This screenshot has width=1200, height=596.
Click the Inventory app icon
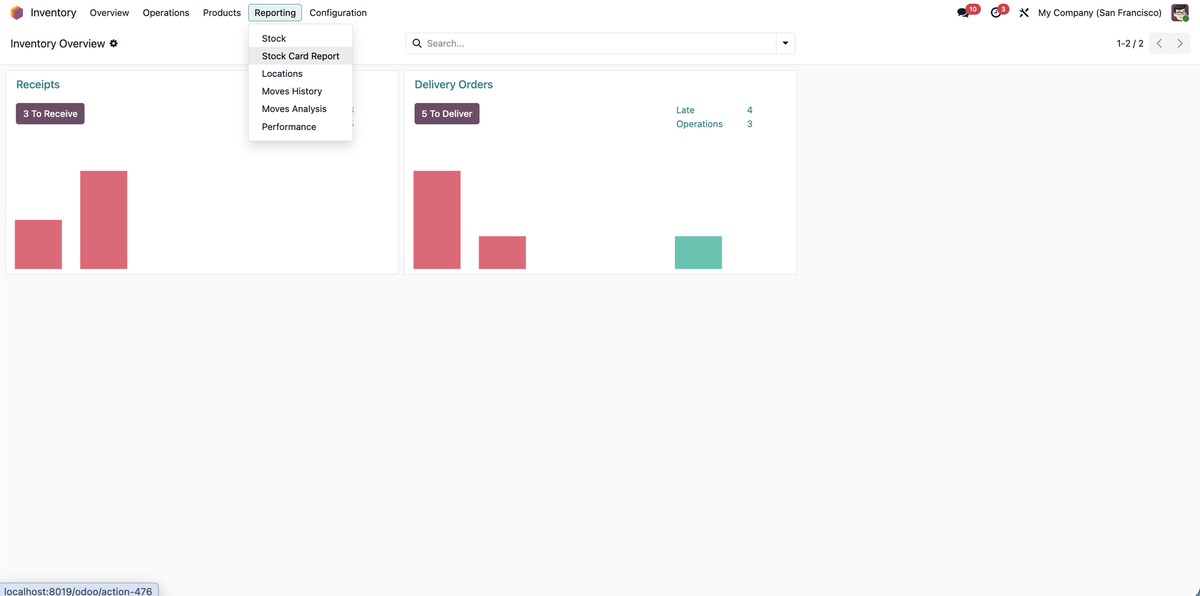15,12
